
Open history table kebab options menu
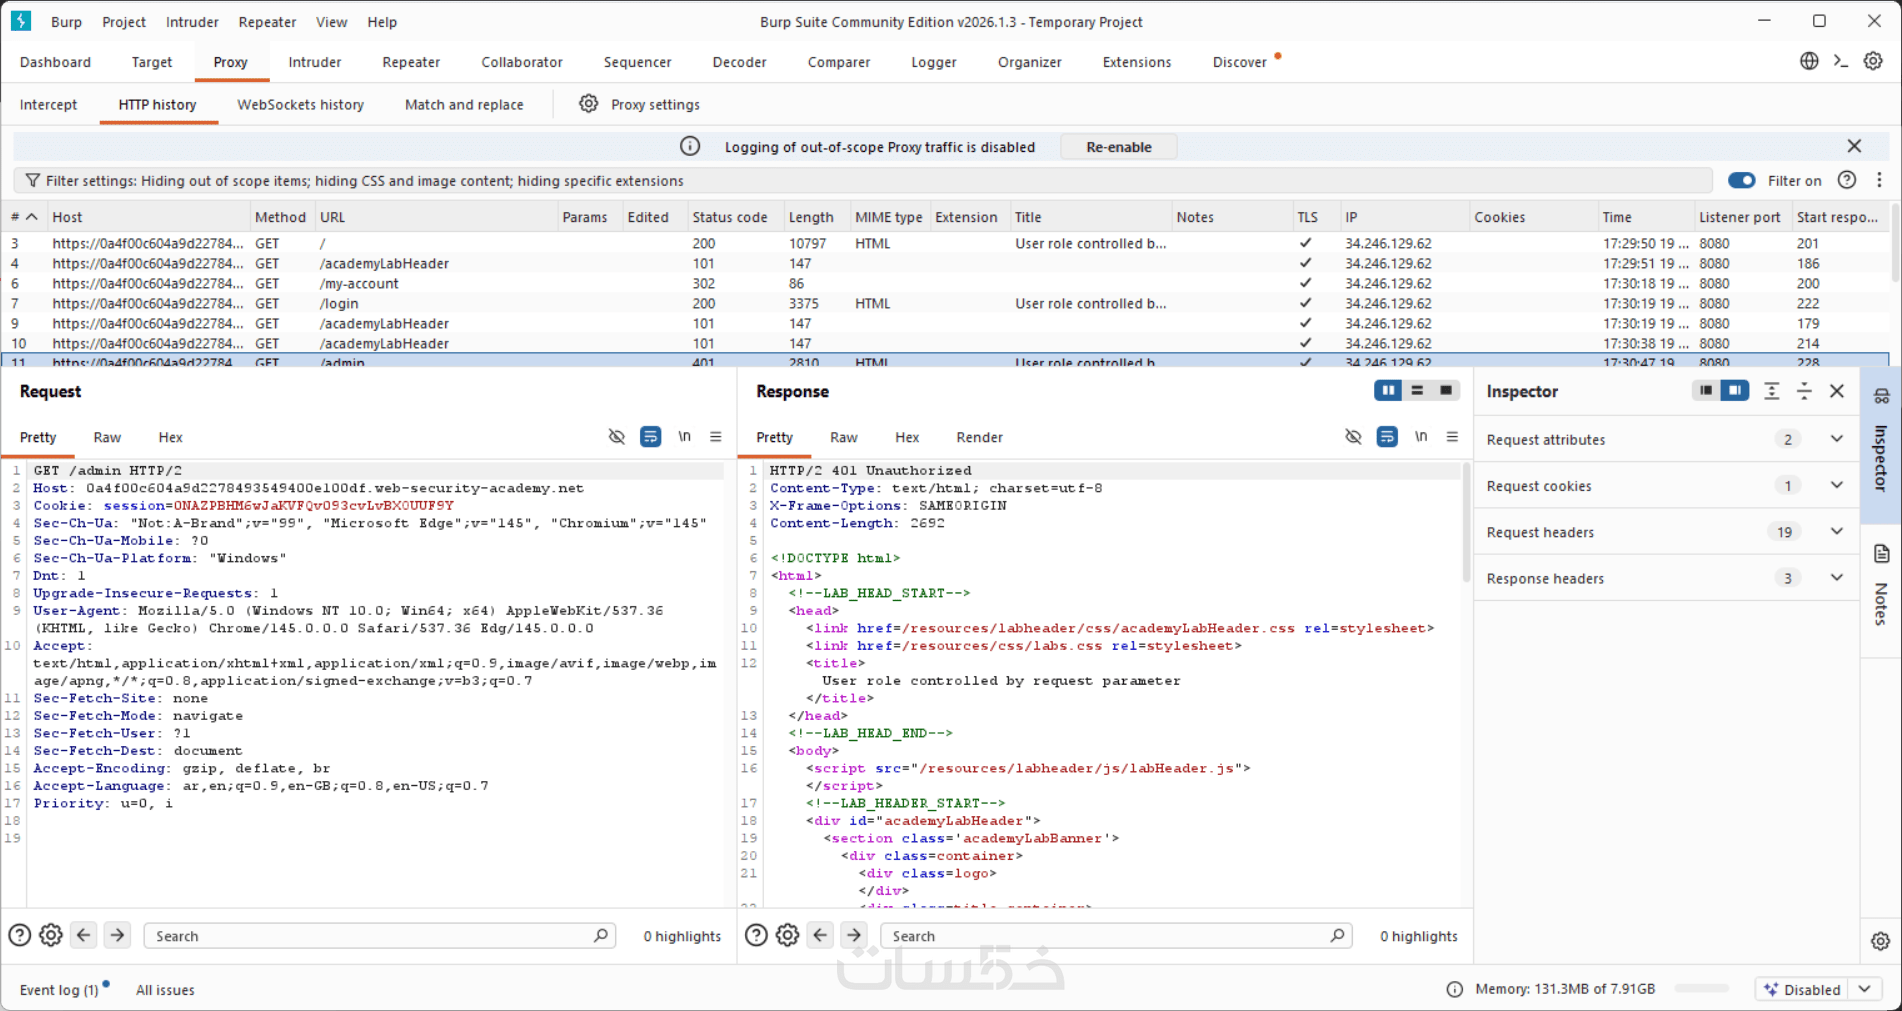pyautogui.click(x=1880, y=180)
